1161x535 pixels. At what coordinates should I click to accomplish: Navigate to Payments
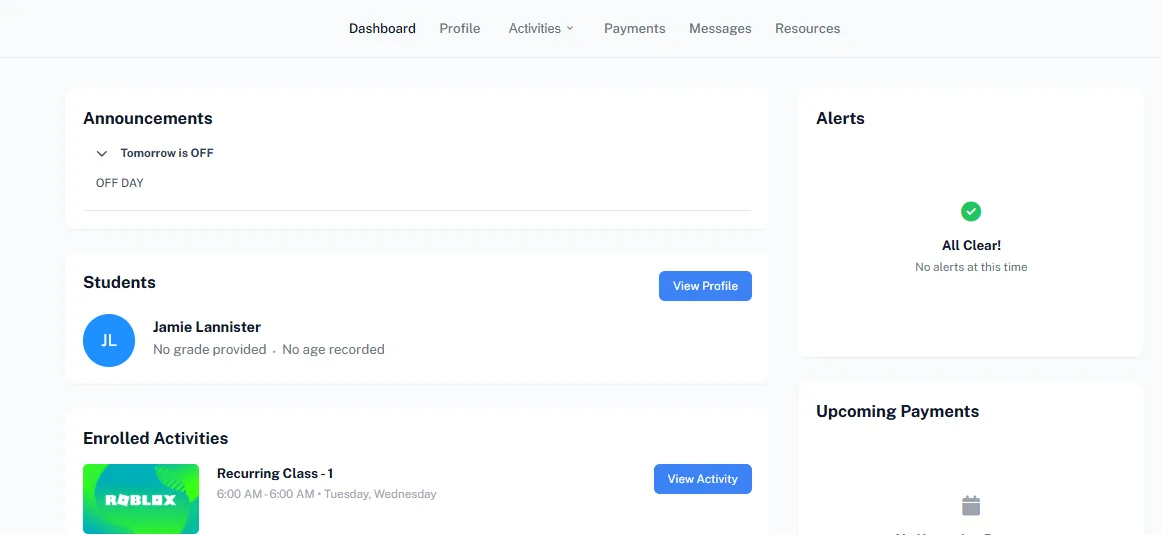pyautogui.click(x=635, y=28)
